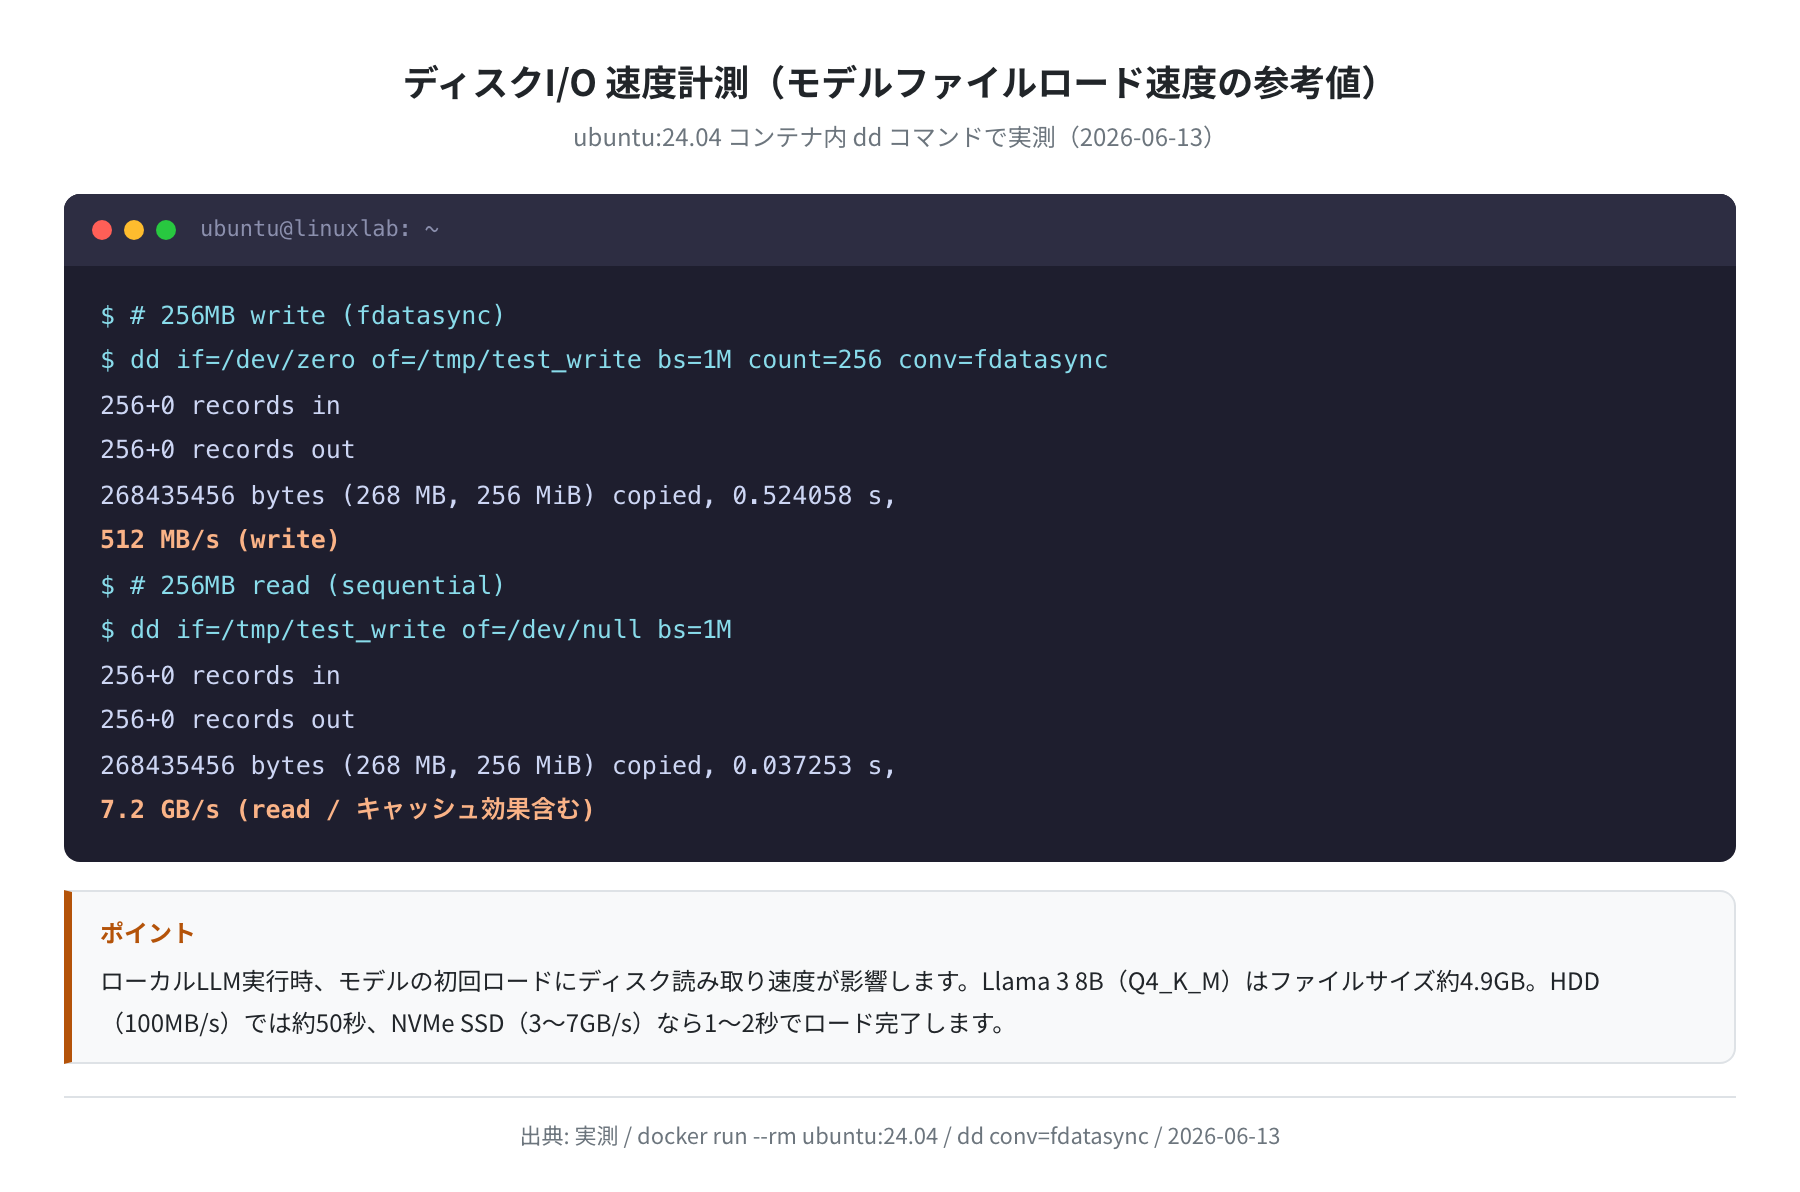
Task: Click the highlighted '7.2 GB/s (read' result
Action: coord(347,810)
